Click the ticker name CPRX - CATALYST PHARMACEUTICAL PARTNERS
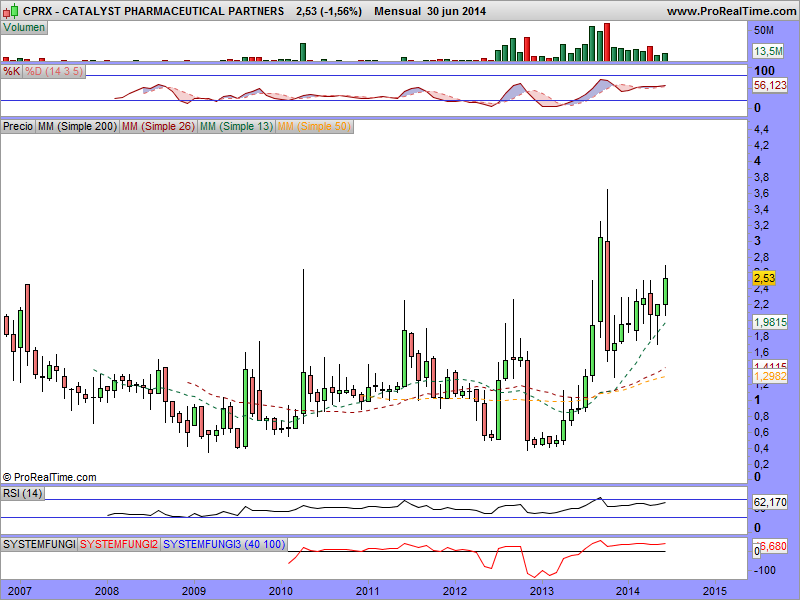 [154, 11]
